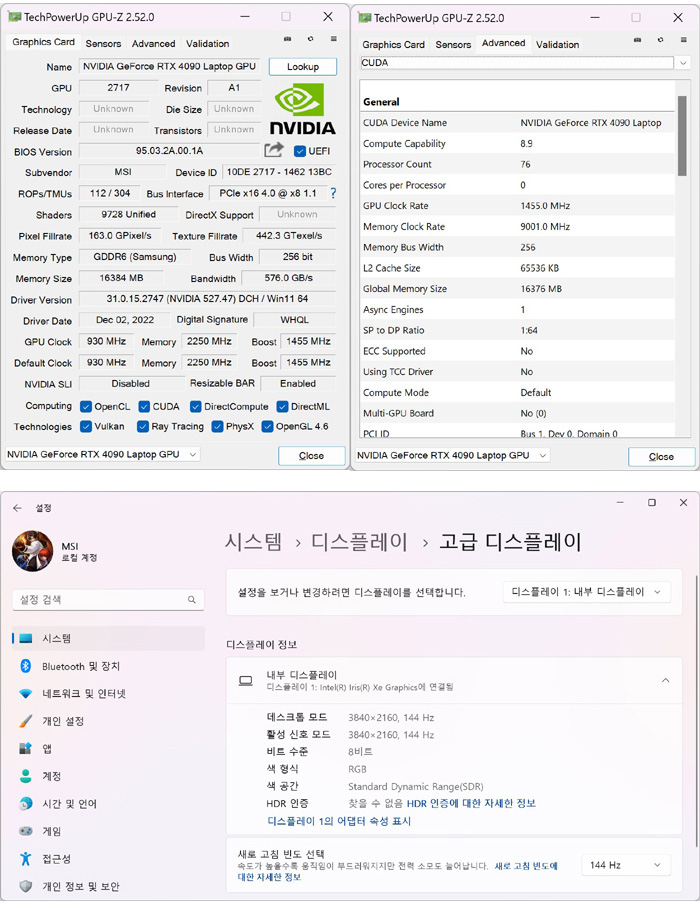Click the Settings back arrow
700x906 pixels.
click(x=17, y=508)
